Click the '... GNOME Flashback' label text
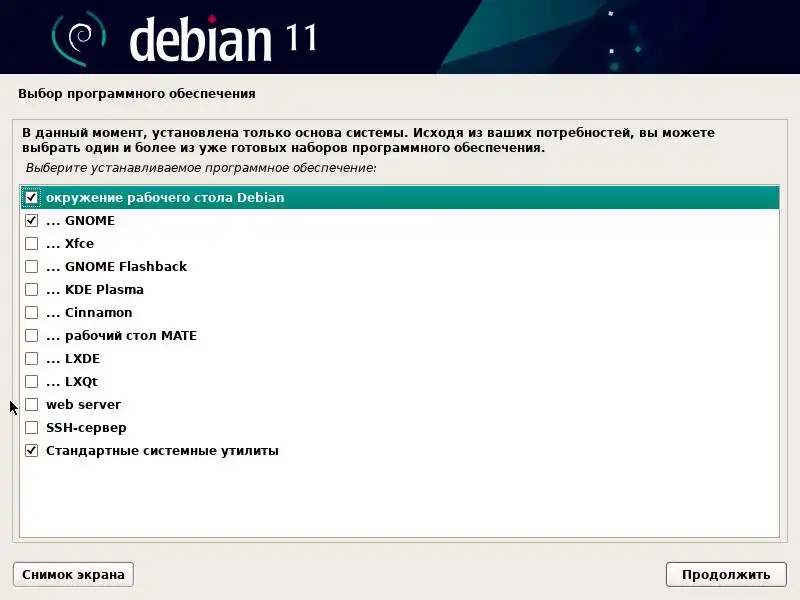800x600 pixels. click(116, 266)
